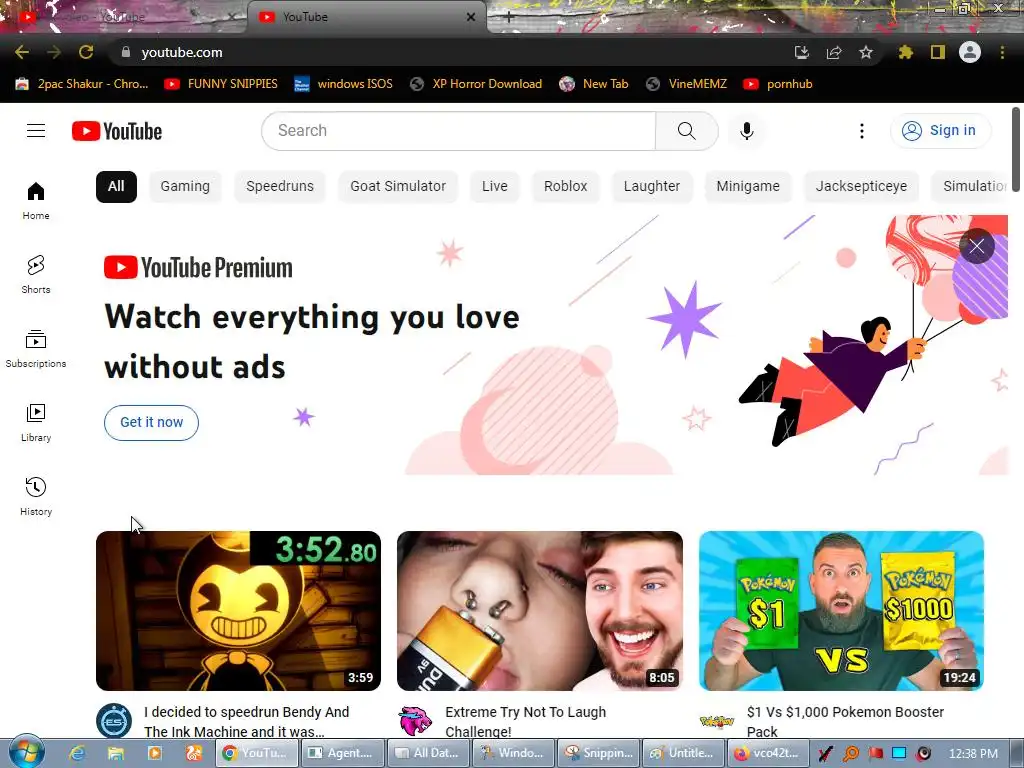
Task: Toggle the Chrome side panel icon
Action: point(938,52)
